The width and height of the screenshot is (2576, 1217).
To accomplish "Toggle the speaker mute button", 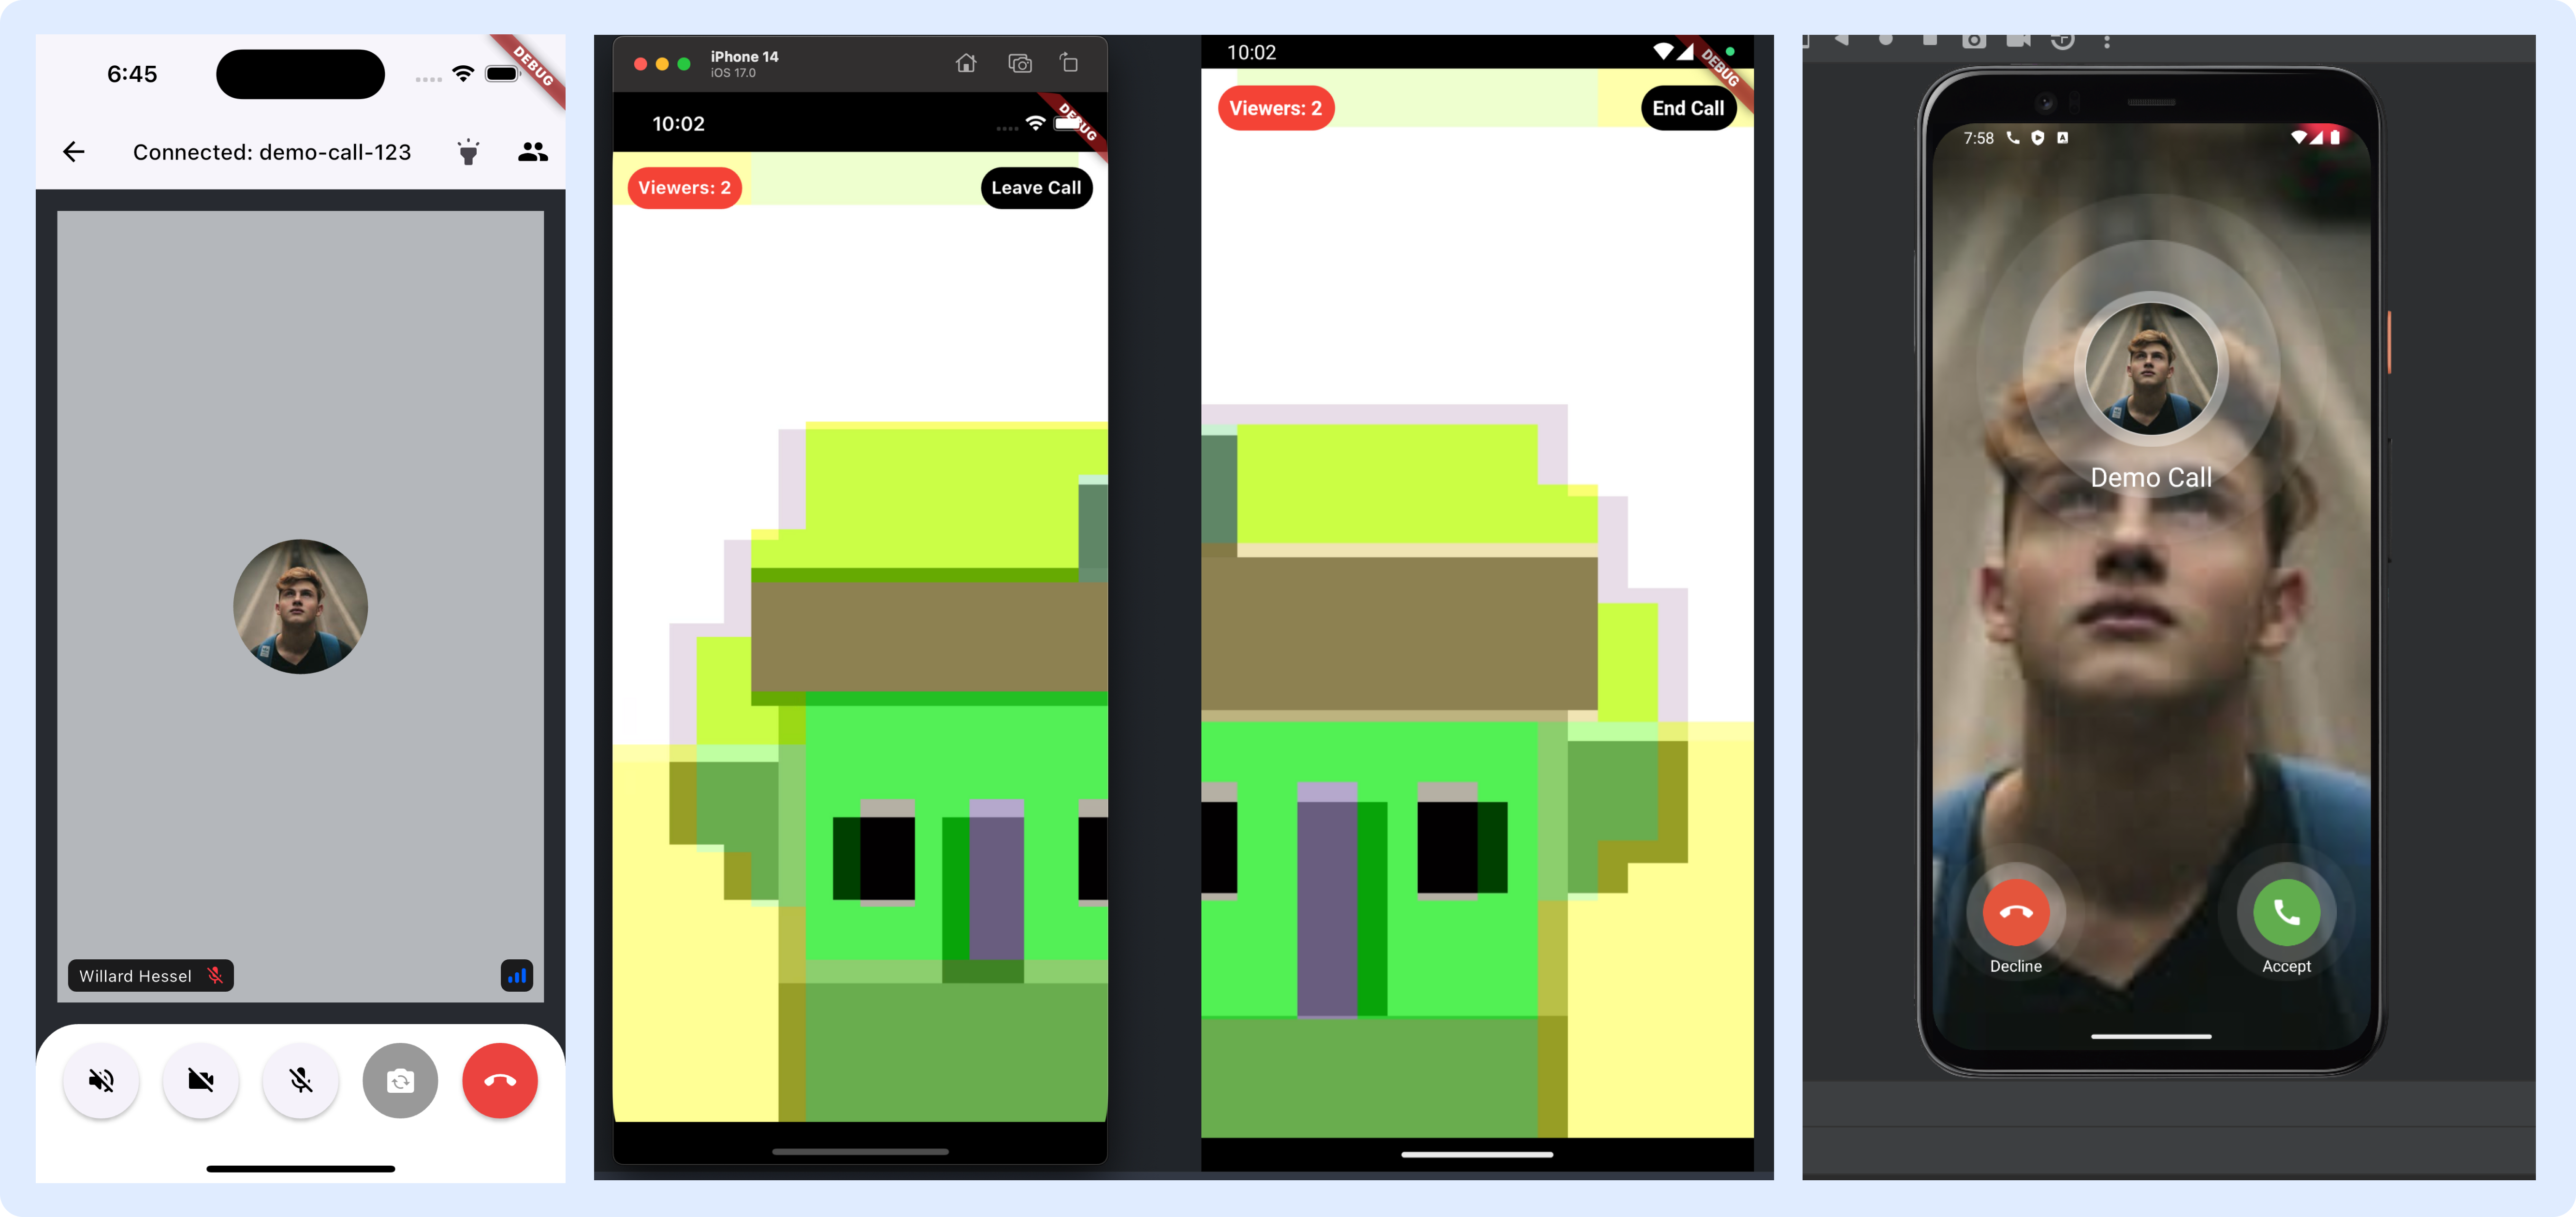I will coord(101,1080).
